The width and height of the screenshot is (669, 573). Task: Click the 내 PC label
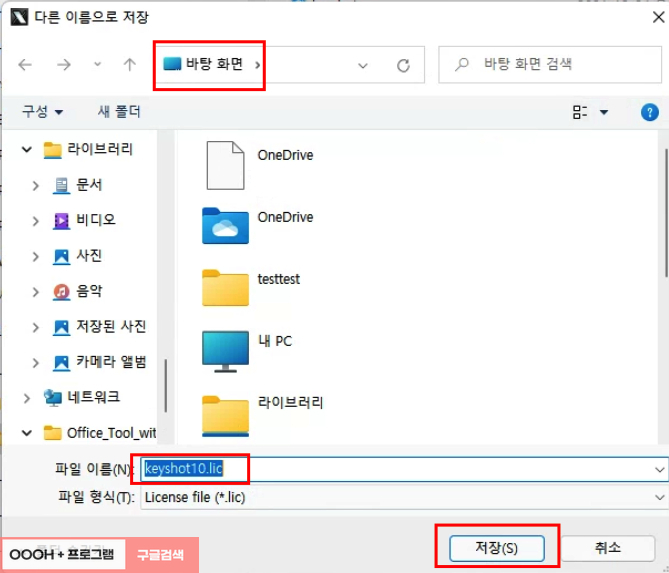pos(275,341)
